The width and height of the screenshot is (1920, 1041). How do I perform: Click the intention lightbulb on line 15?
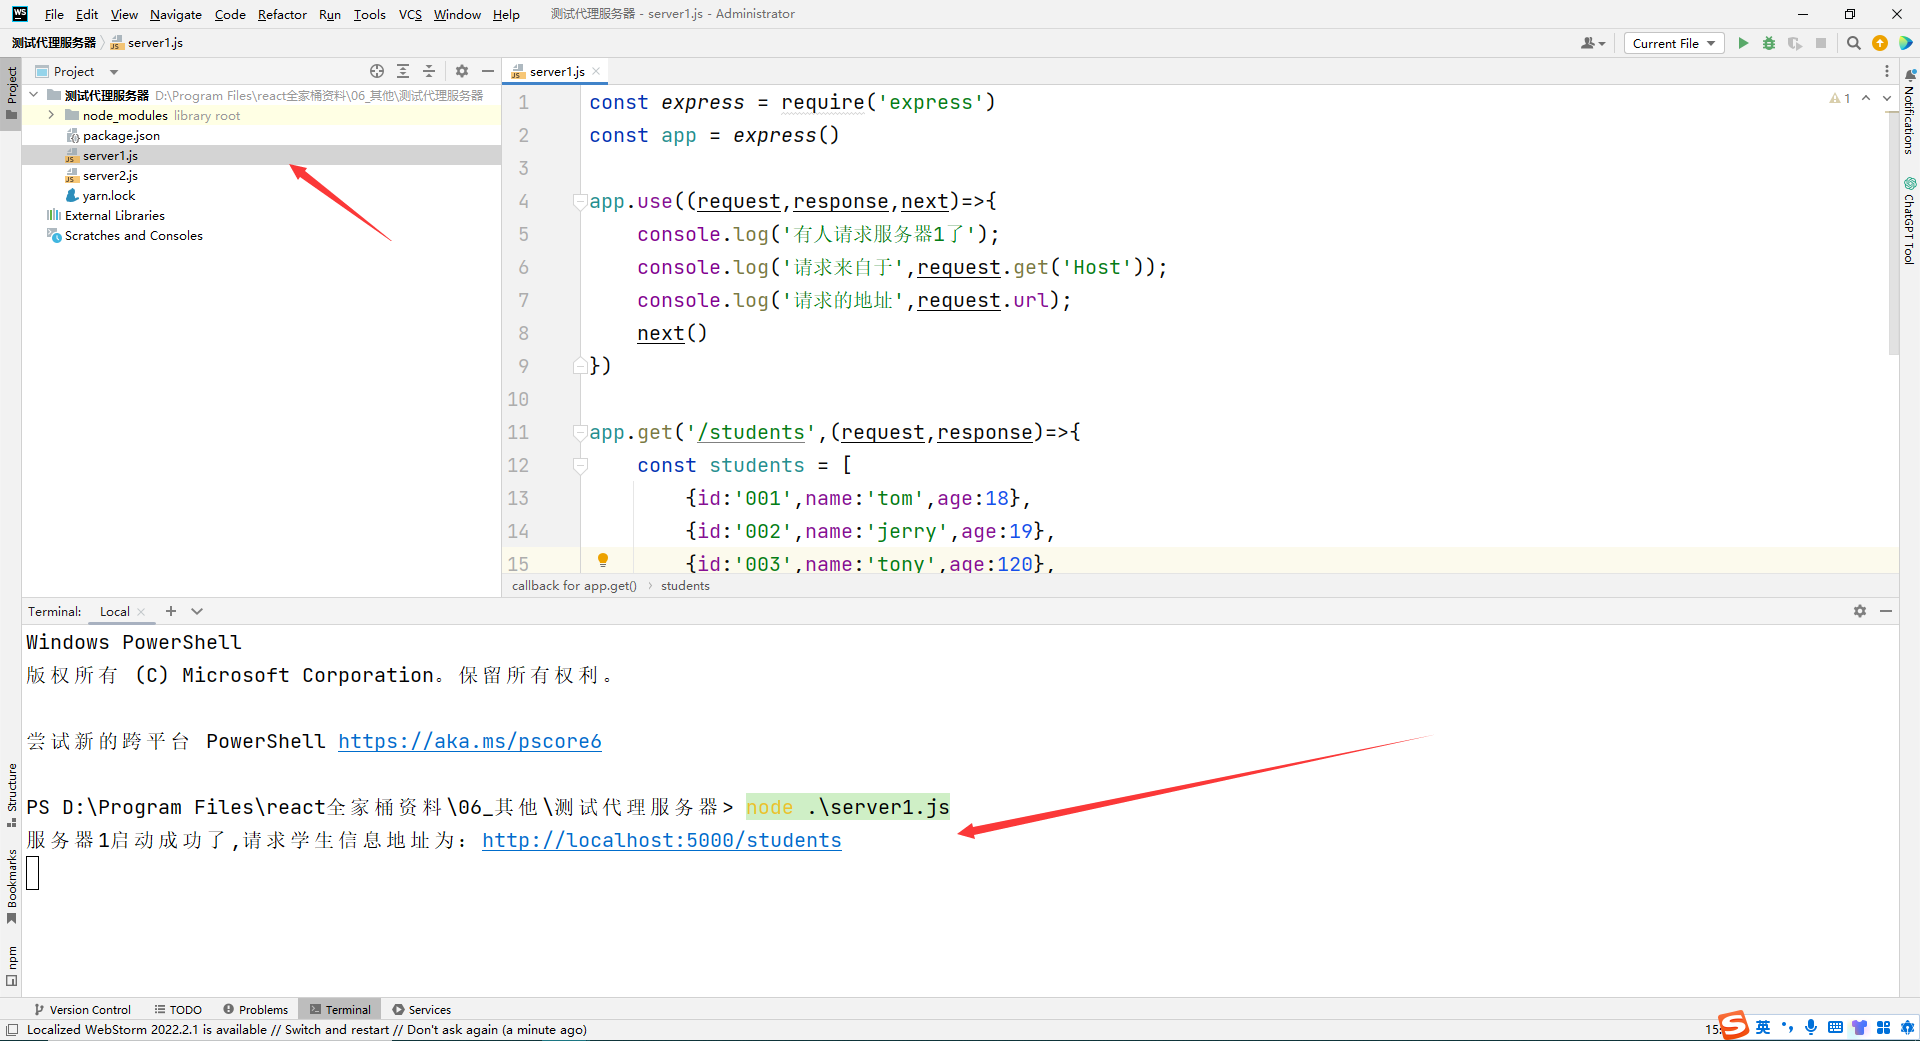(603, 561)
